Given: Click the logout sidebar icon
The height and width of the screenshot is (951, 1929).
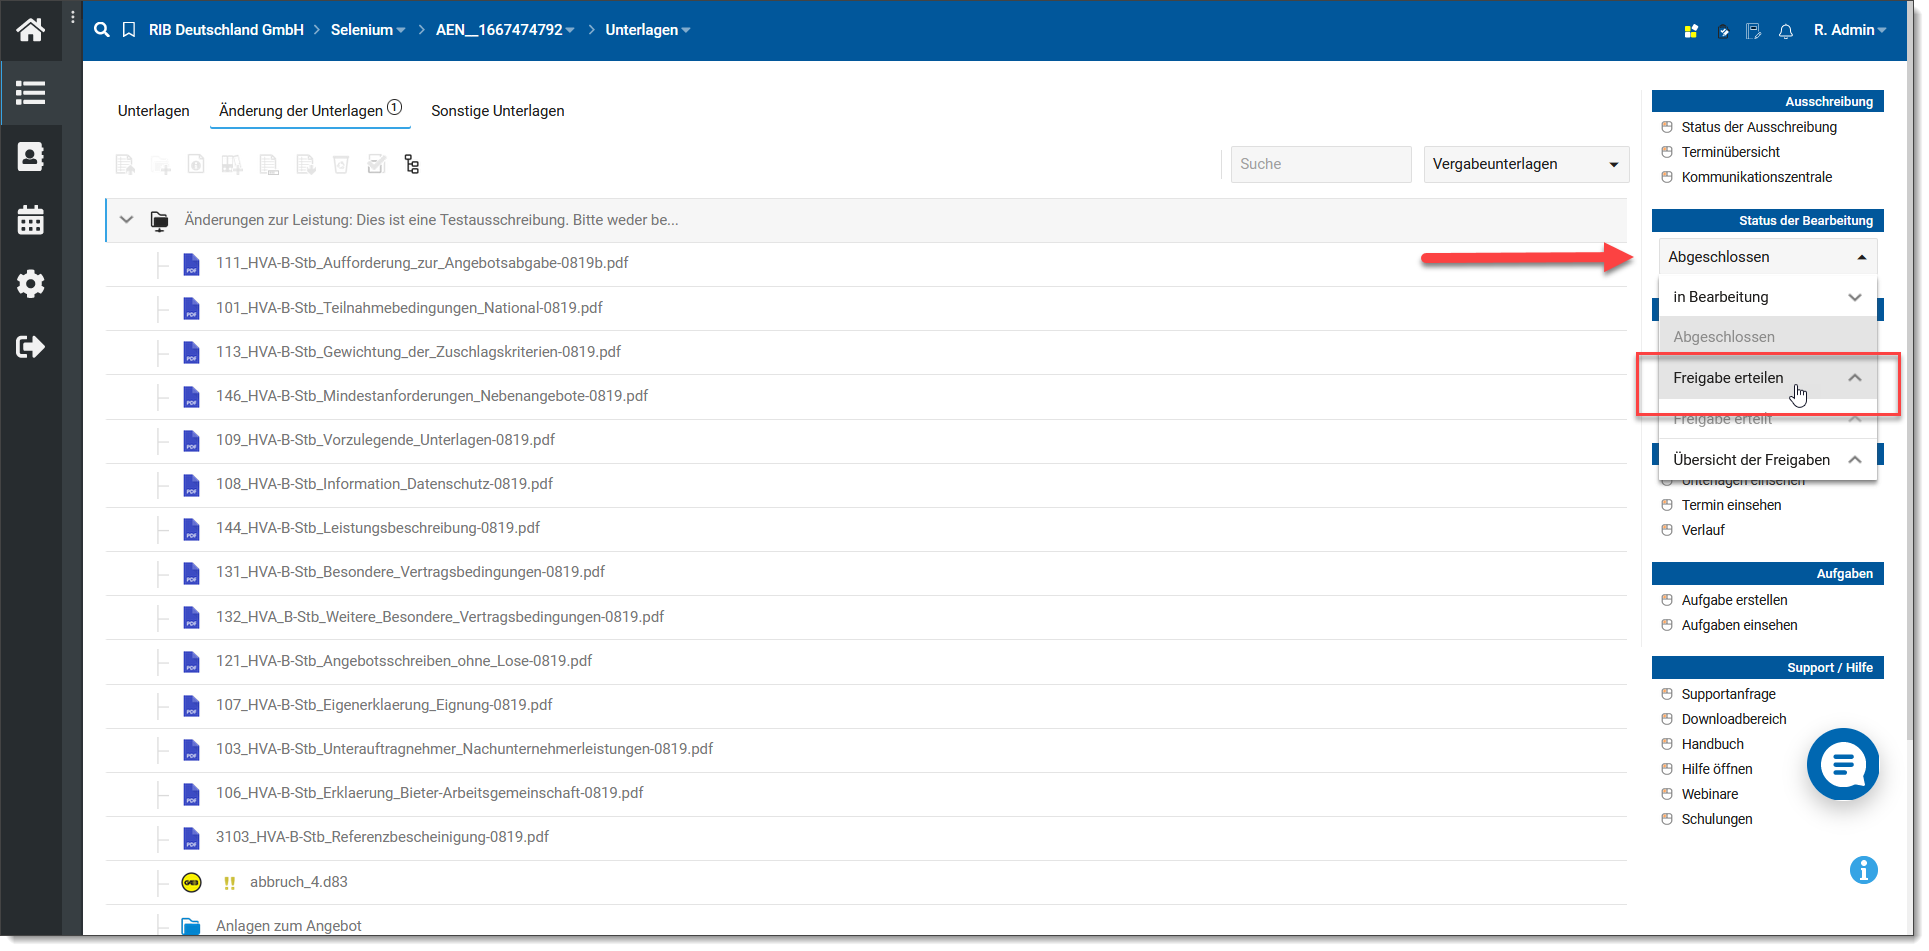Looking at the screenshot, I should (30, 347).
